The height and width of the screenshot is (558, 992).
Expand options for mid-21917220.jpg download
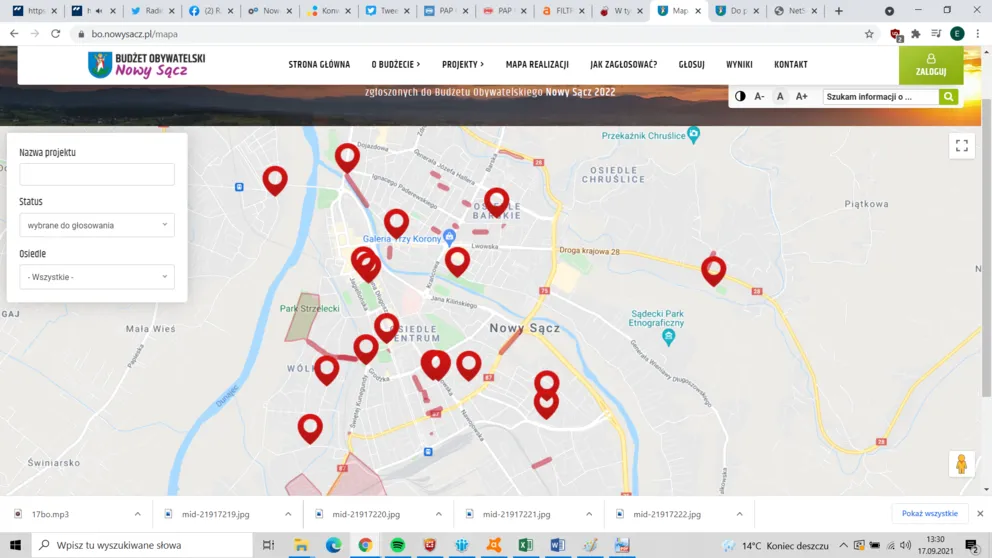click(438, 514)
